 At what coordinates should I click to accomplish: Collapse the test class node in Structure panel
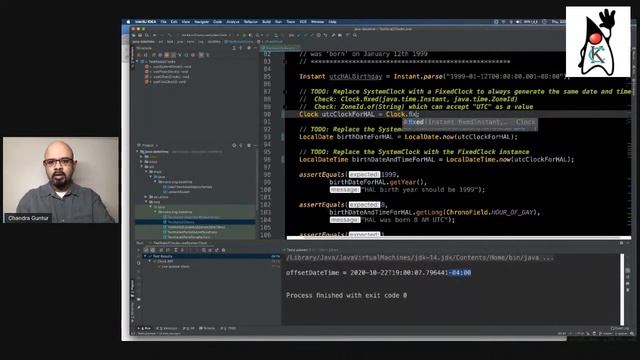(x=138, y=62)
